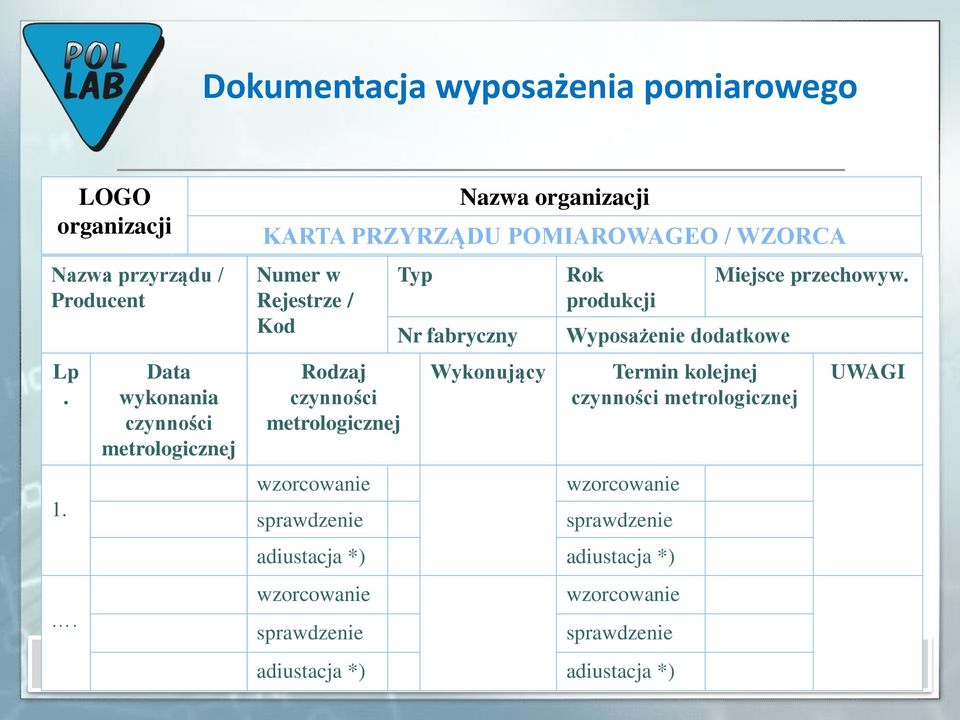Click the 'Nazwa organizacji' header cell
This screenshot has width=960, height=720.
tap(554, 197)
